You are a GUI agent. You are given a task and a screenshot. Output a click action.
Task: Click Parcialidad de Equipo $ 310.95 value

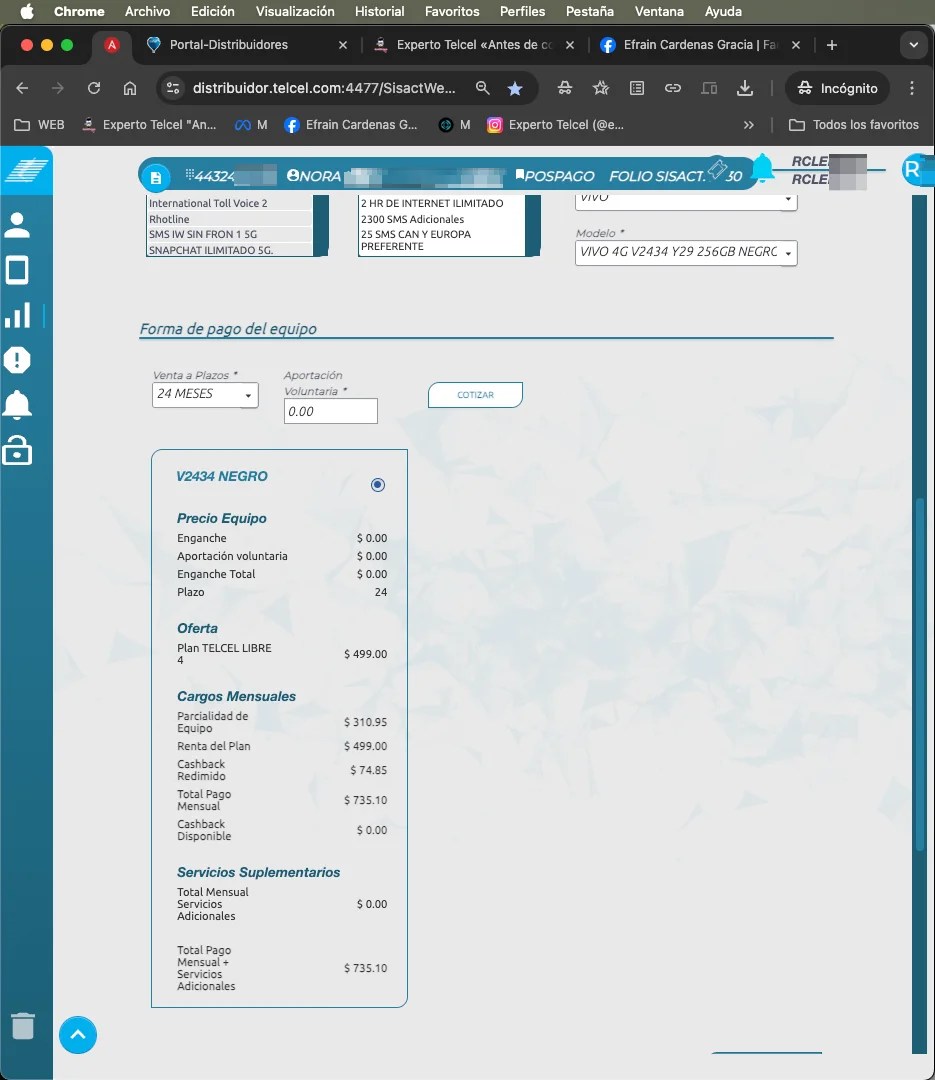pos(365,722)
